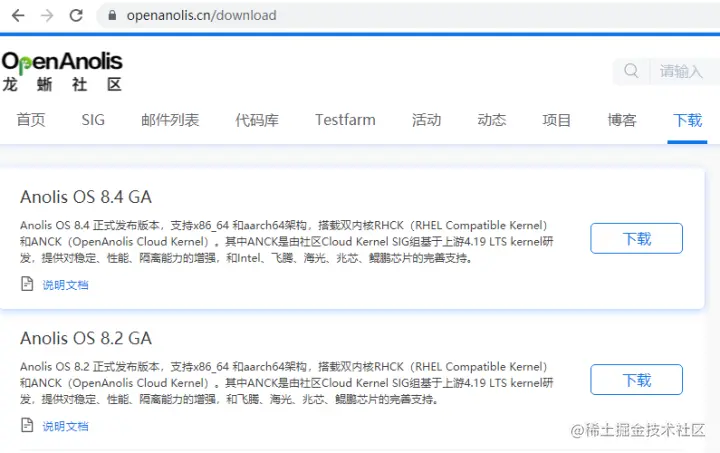Open the 首页 navigation tab
Viewport: 720px width, 453px height.
click(x=31, y=120)
